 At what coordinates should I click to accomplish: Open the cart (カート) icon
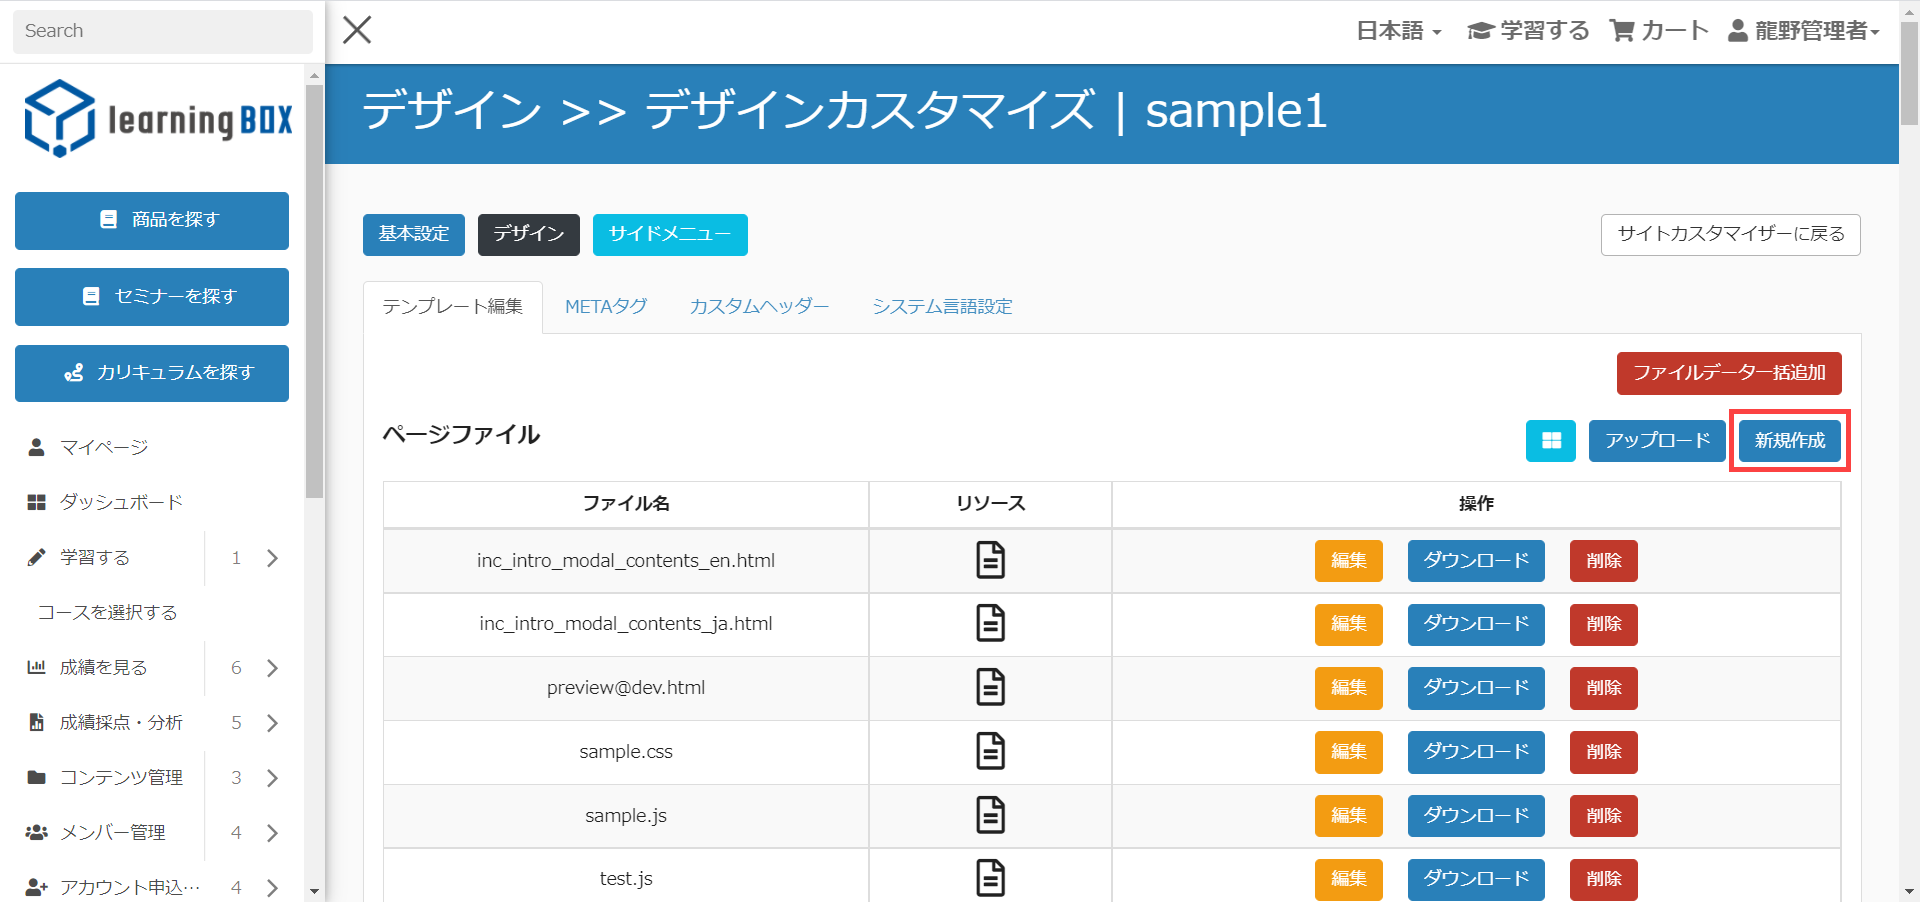[1621, 31]
